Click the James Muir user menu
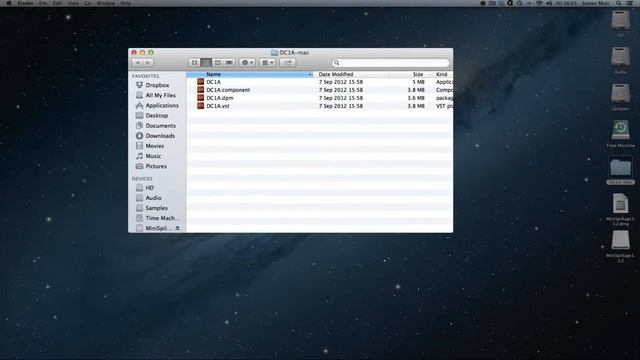This screenshot has width=640, height=360. [596, 3]
